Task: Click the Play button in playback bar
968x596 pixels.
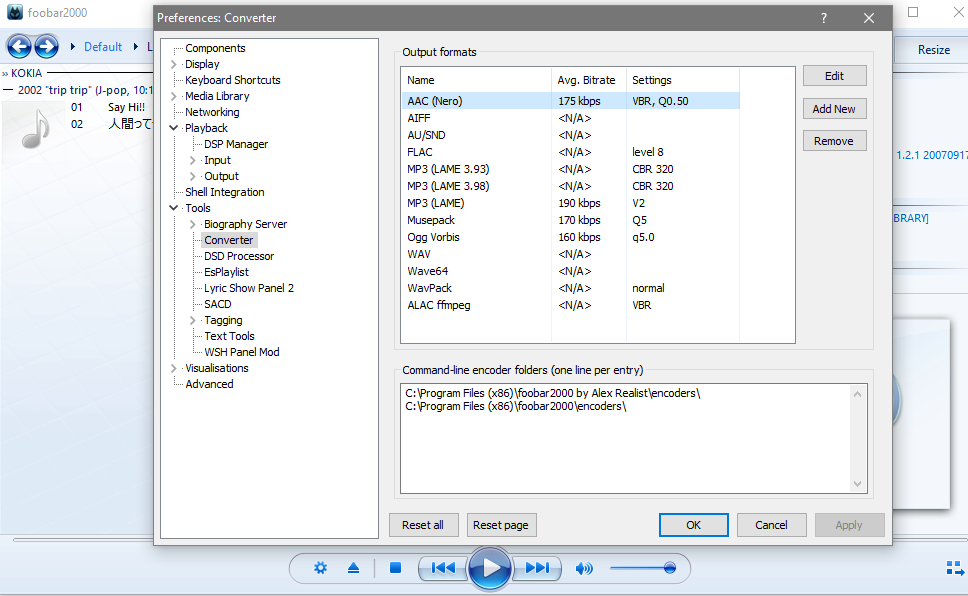Action: coord(490,568)
